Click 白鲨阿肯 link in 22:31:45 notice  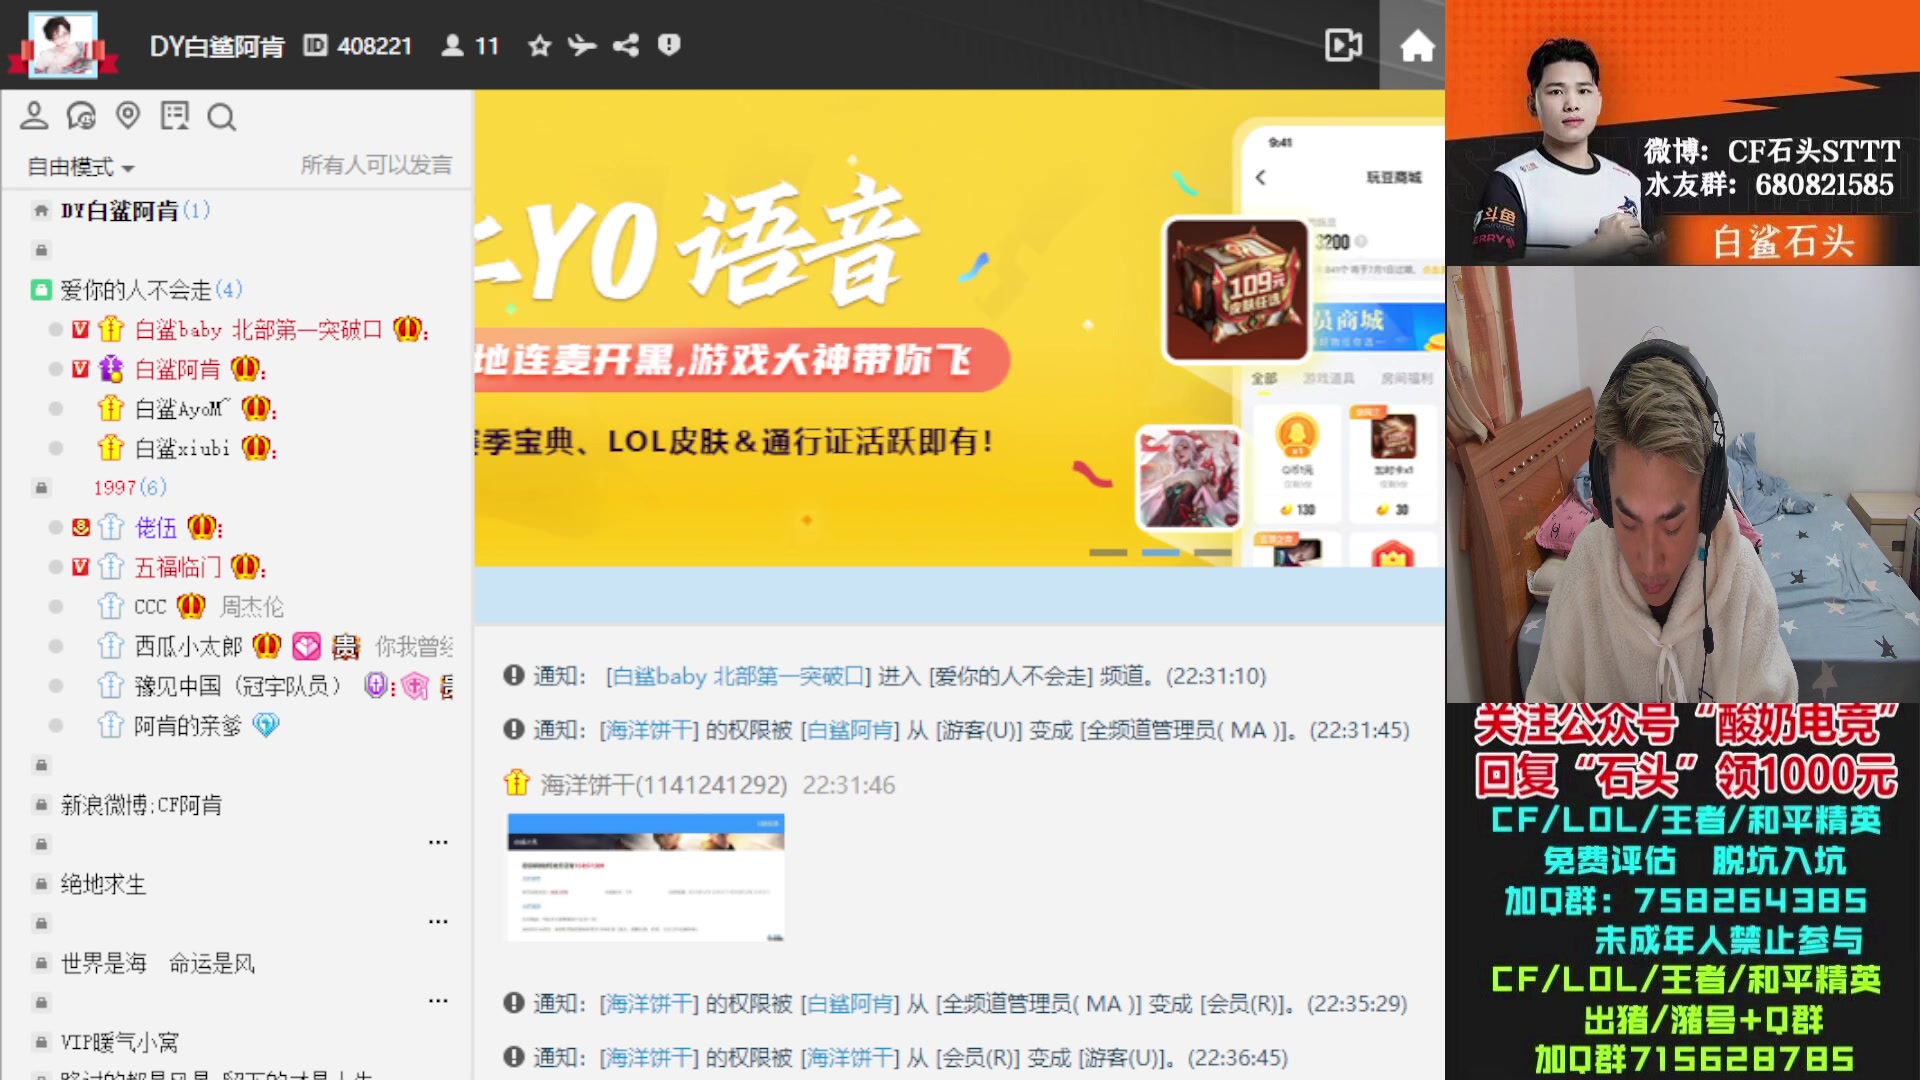click(850, 731)
